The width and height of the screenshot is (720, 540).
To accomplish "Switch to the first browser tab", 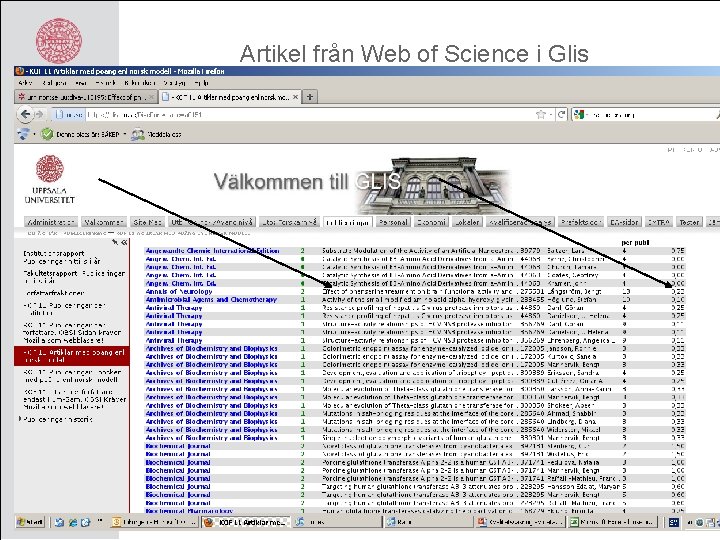I will point(86,97).
